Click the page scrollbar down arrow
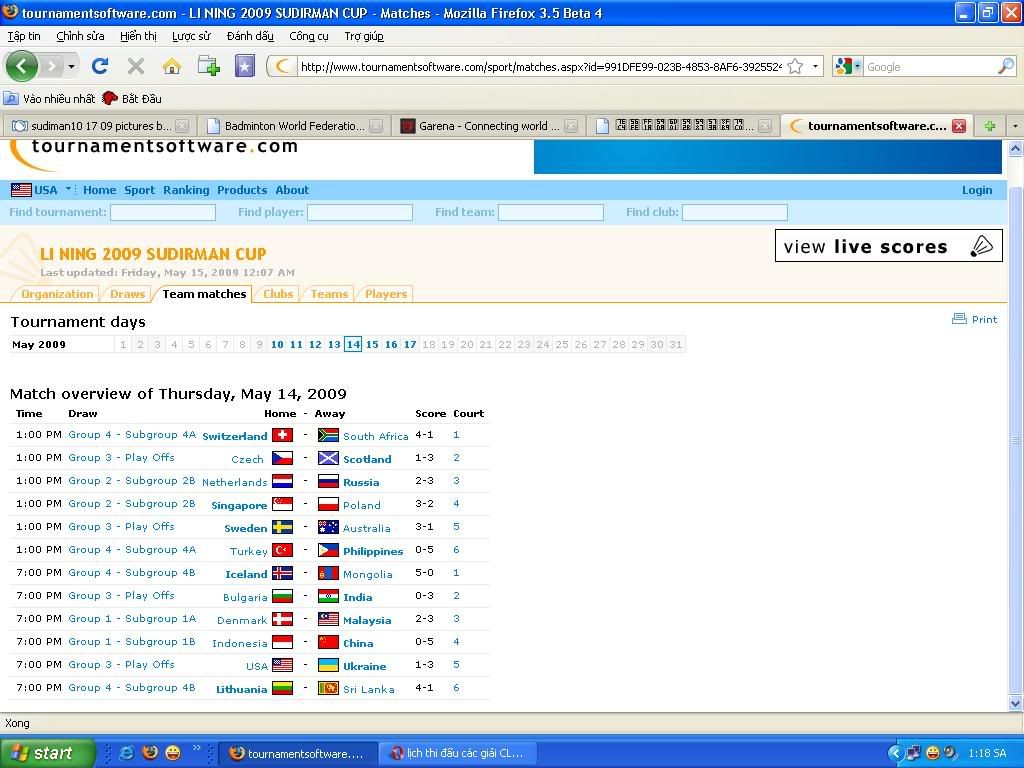The height and width of the screenshot is (768, 1024). (x=1015, y=703)
